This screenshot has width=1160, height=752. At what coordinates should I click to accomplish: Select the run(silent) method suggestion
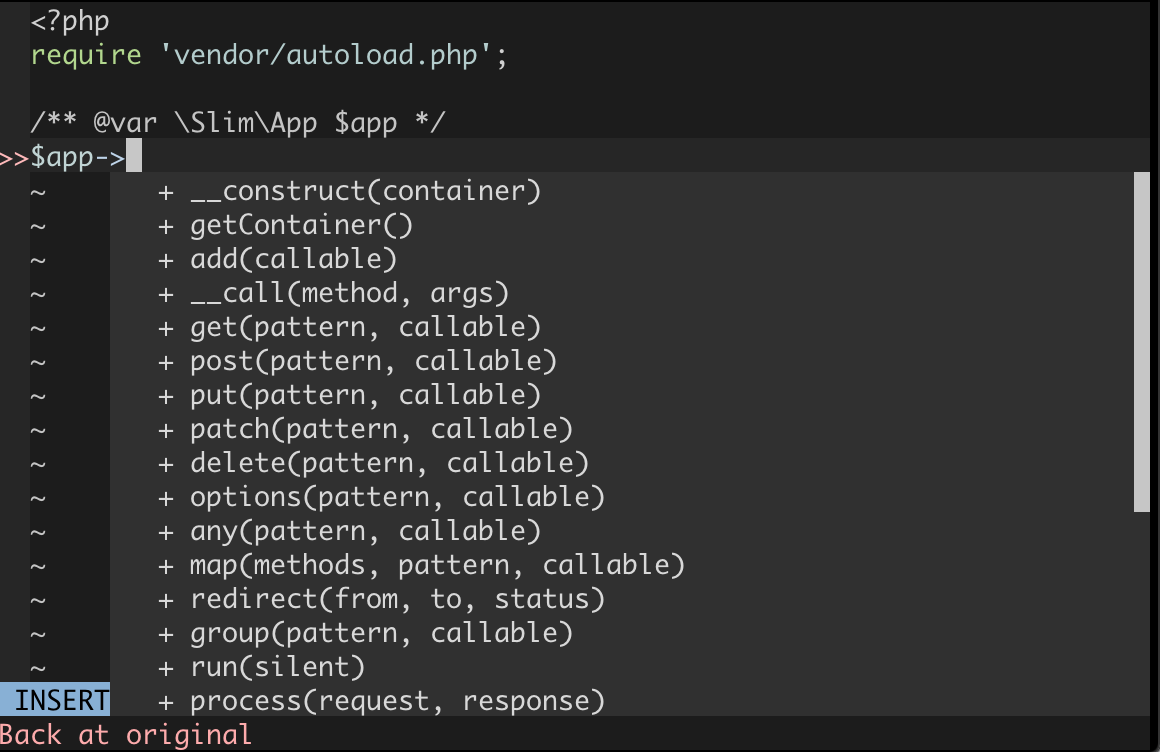pyautogui.click(x=276, y=666)
